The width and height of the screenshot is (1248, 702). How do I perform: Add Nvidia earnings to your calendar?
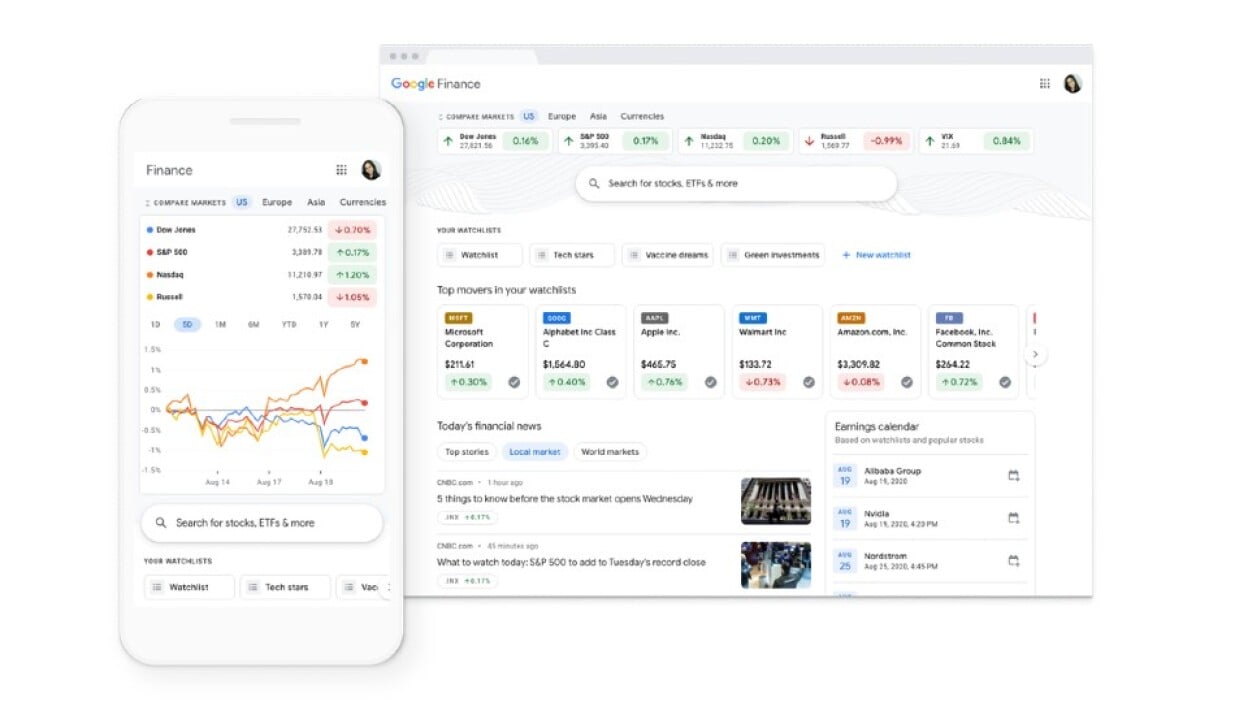click(1014, 517)
